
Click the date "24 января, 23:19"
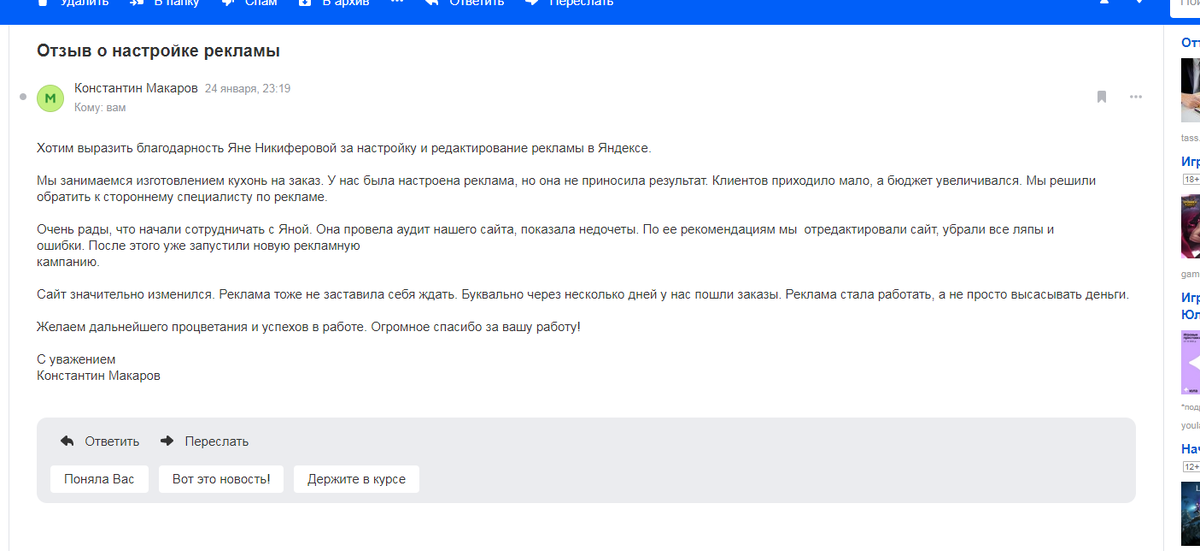[x=248, y=89]
